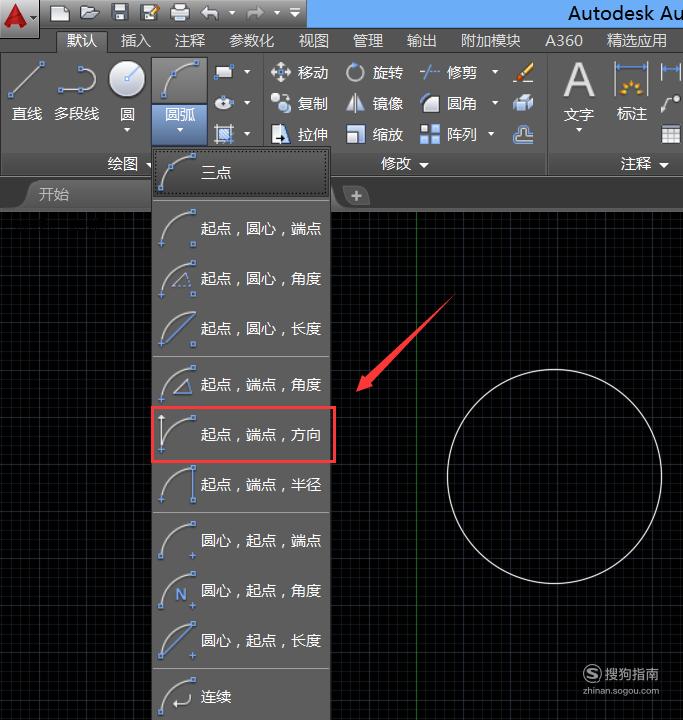
Task: Click the Hatch tool icon
Action: [224, 134]
